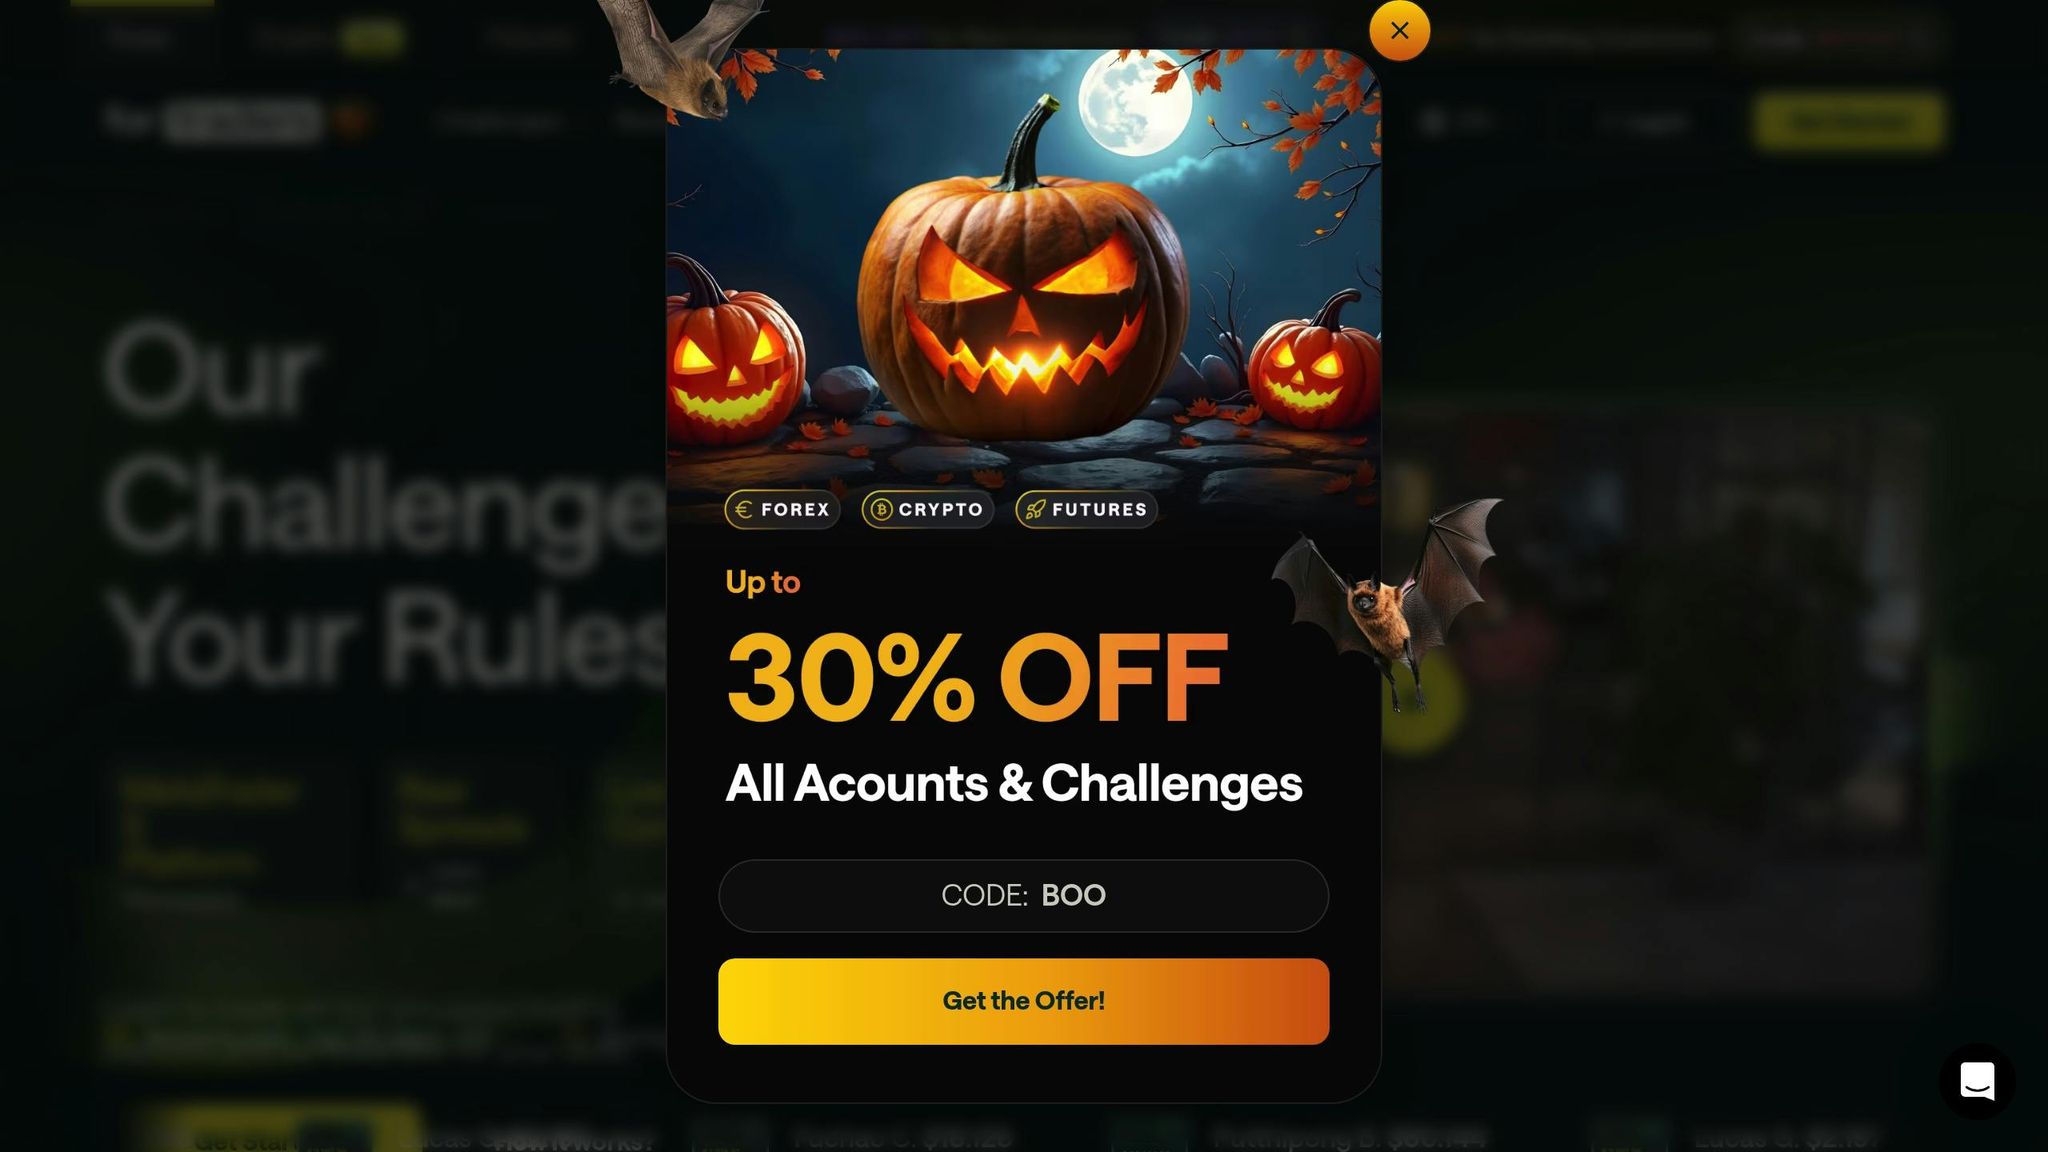The image size is (2048, 1152).
Task: Select the FUTURES label
Action: coord(1099,509)
